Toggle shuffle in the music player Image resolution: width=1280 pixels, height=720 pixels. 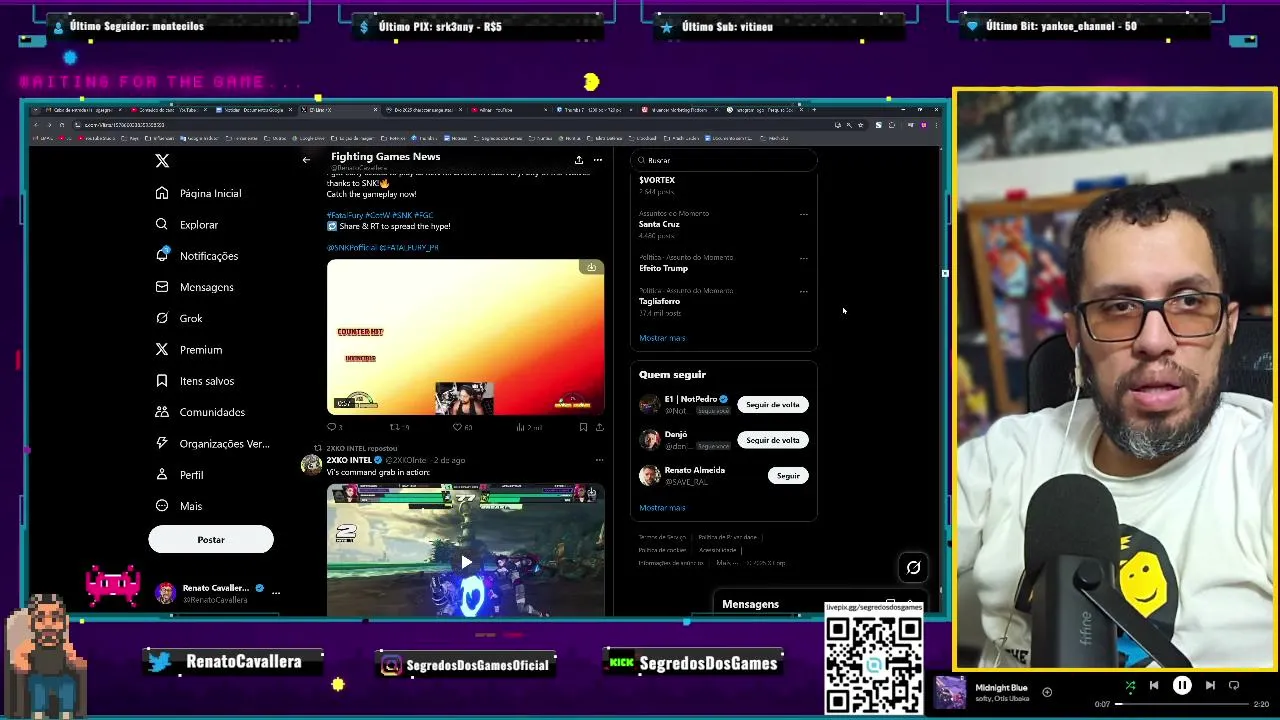(1130, 686)
